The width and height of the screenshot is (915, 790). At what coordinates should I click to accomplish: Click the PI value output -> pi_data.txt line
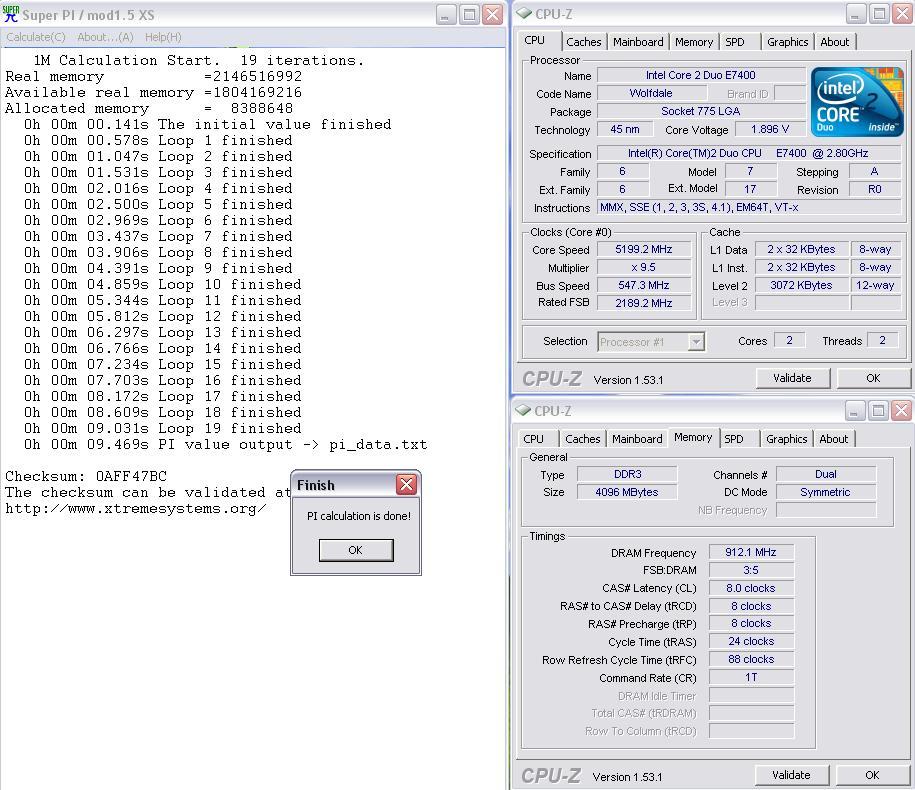tap(225, 445)
